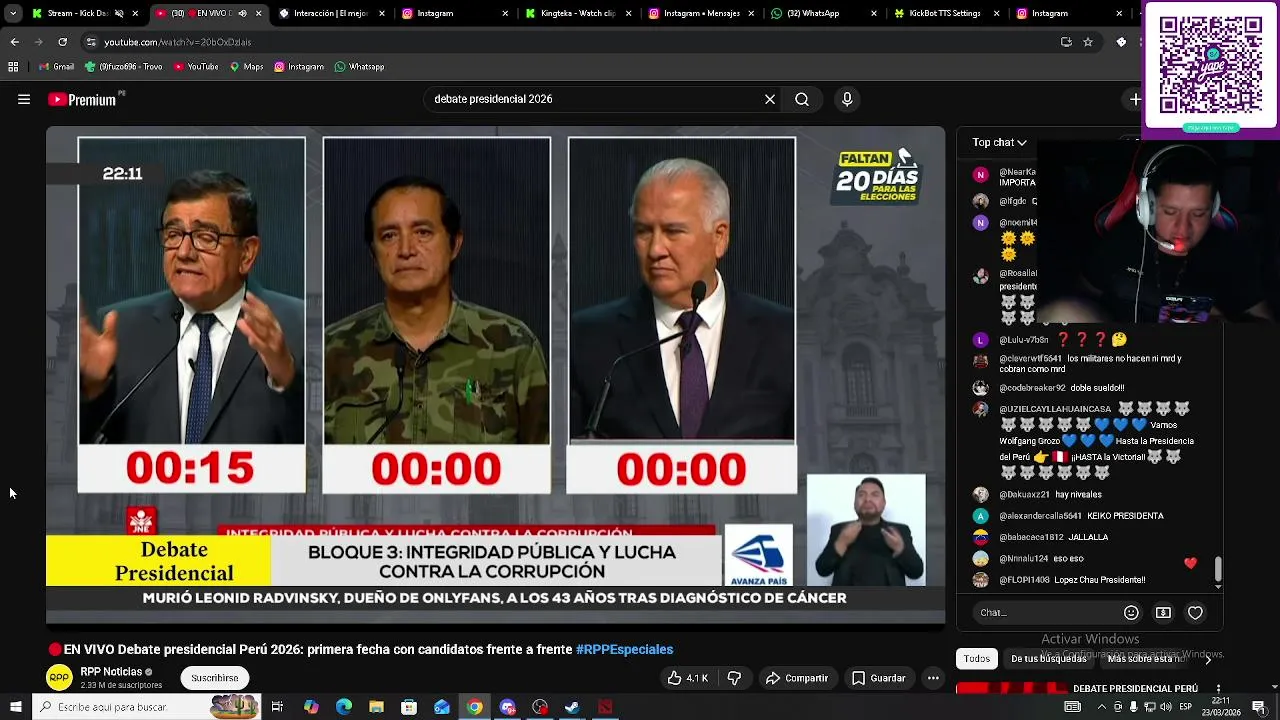The image size is (1280, 720).
Task: Open the Create plus button
Action: pos(1135,99)
